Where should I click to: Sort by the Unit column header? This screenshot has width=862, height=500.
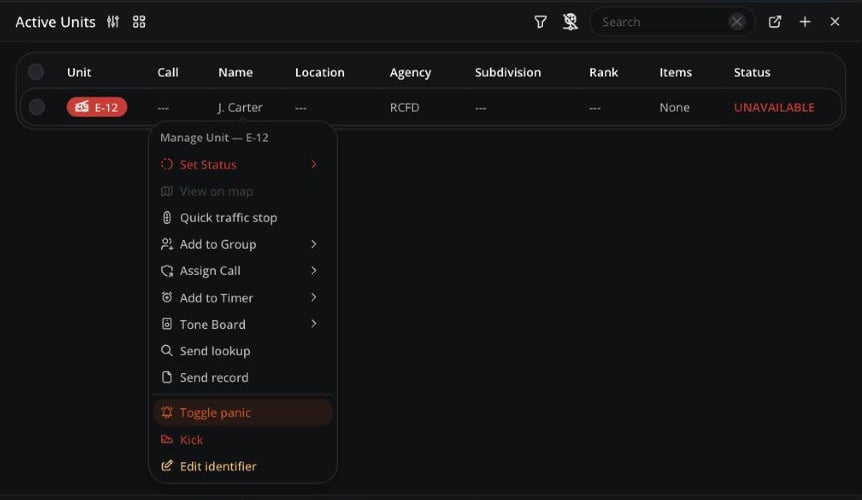click(79, 73)
